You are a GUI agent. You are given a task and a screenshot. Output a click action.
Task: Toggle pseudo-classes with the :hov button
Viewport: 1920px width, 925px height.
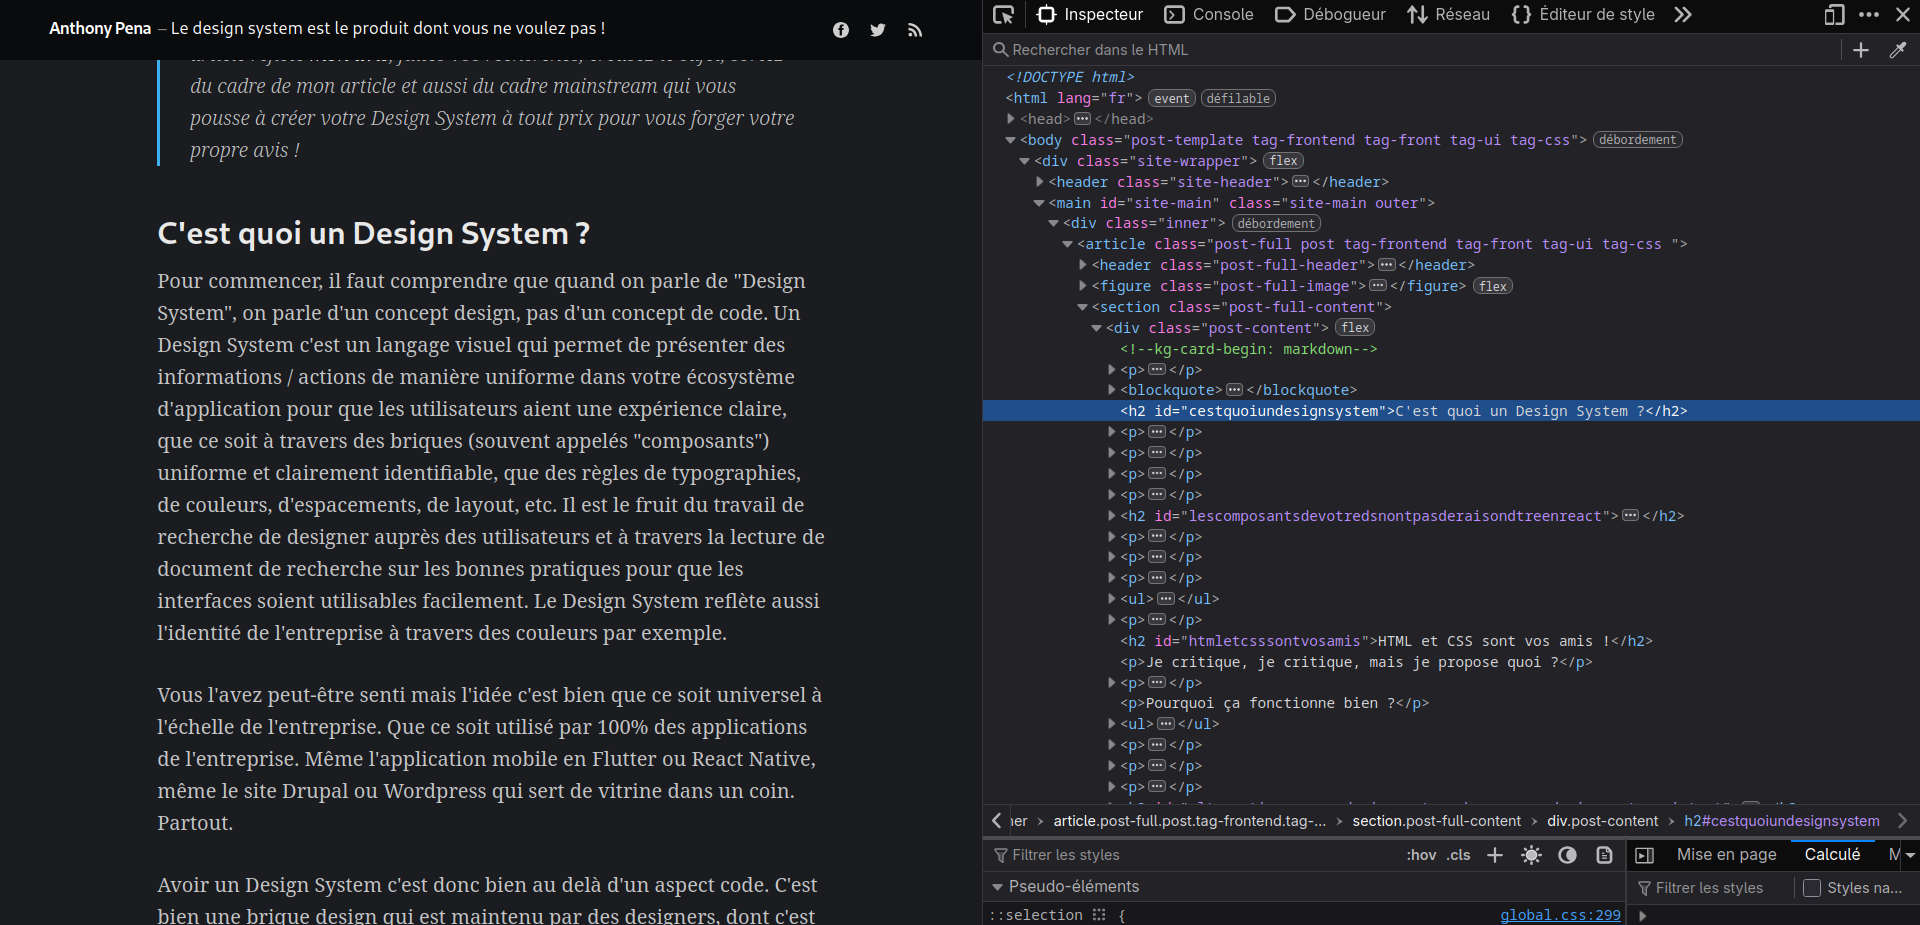tap(1421, 856)
